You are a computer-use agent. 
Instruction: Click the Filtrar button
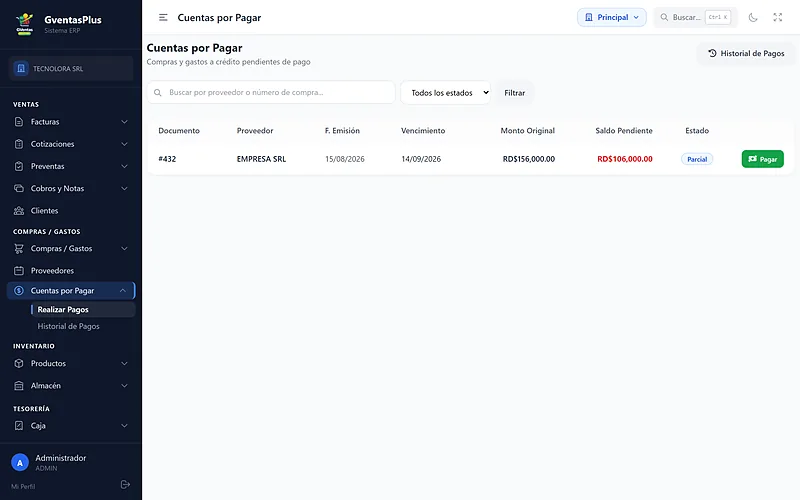coord(514,93)
